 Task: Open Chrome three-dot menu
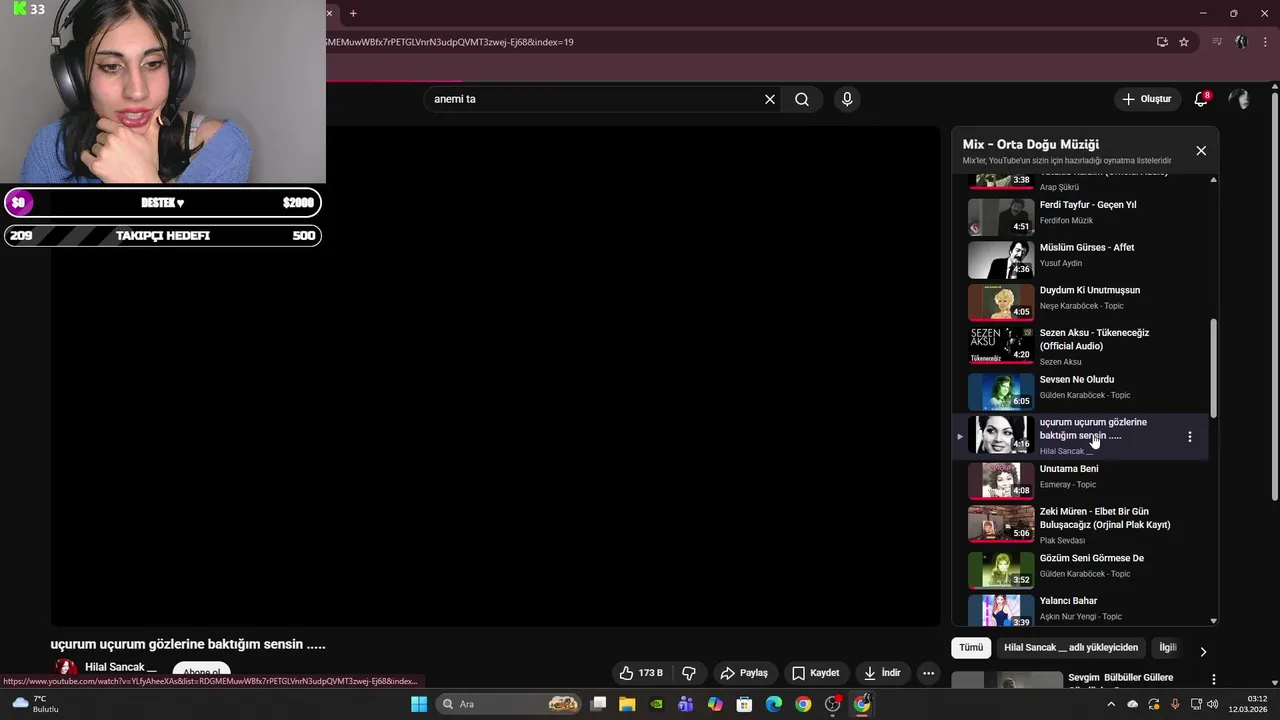(1265, 42)
